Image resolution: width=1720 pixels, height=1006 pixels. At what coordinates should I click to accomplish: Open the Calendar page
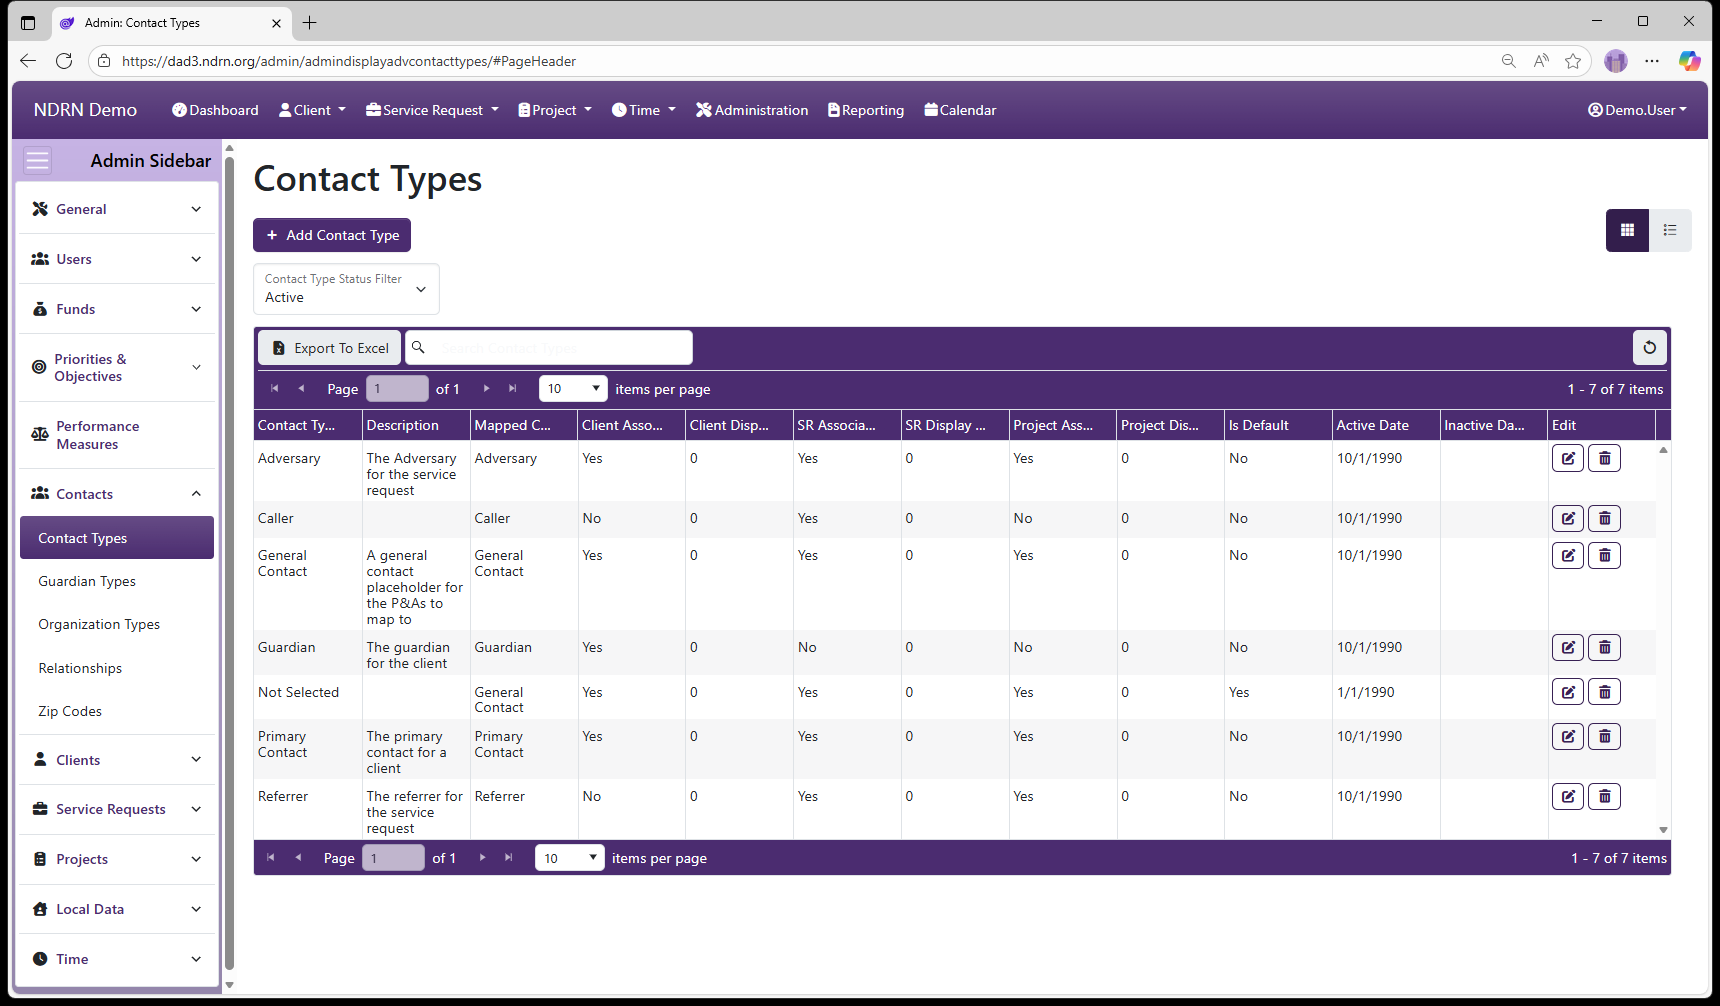pos(960,110)
